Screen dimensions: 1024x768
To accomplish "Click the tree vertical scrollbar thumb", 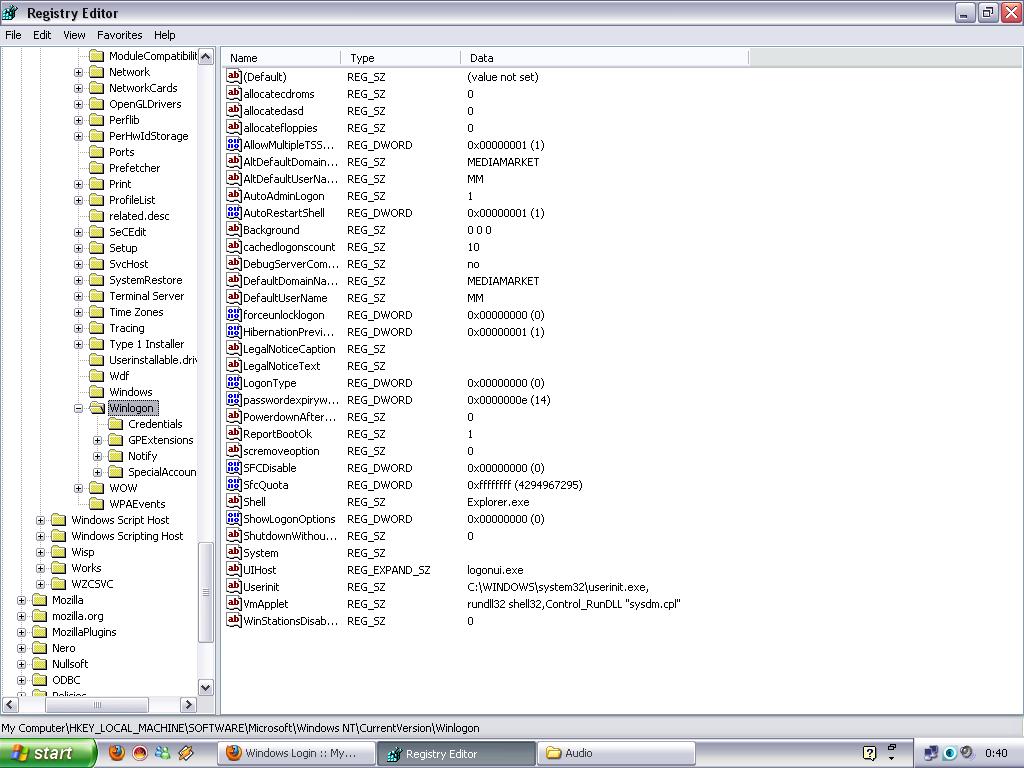I will [x=206, y=592].
